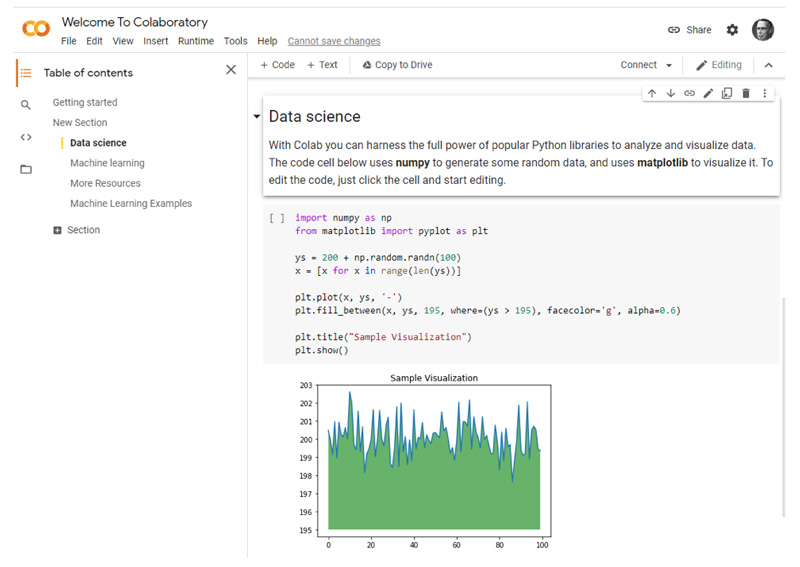Open the code snippets sidebar icon

pos(26,137)
